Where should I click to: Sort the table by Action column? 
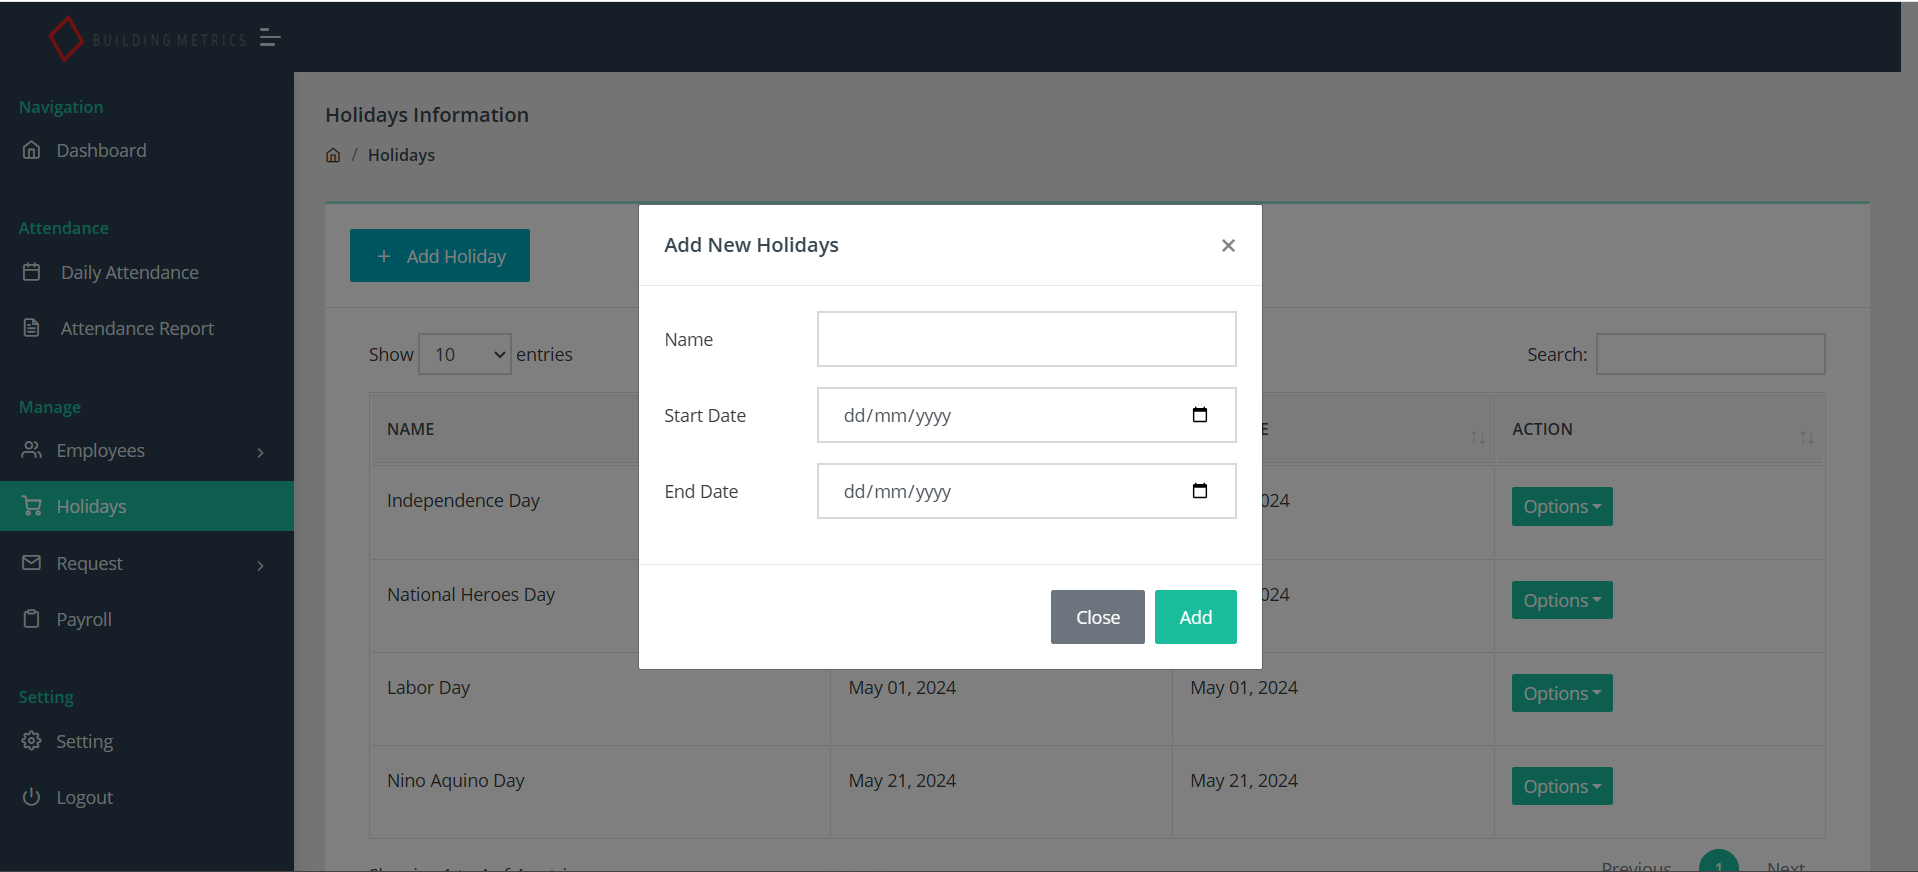[x=1805, y=437]
